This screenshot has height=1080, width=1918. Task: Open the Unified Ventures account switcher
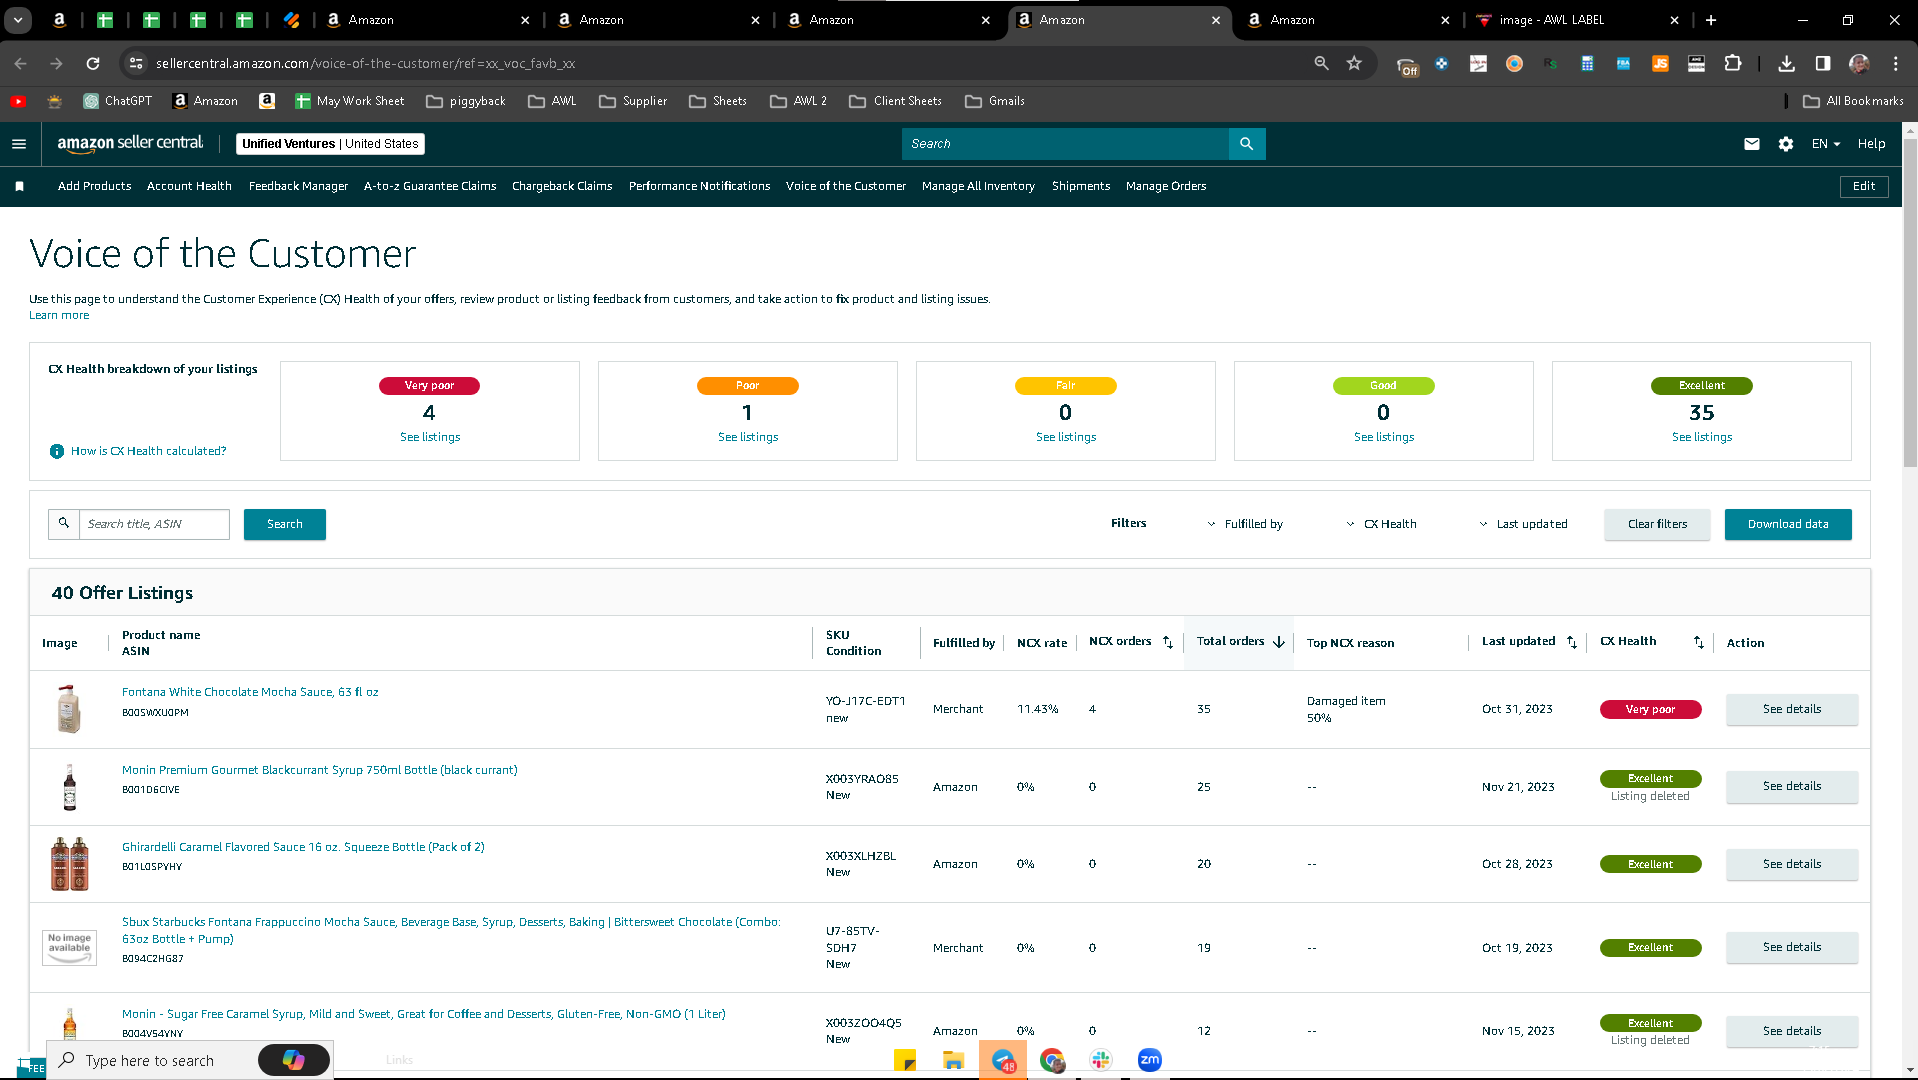pyautogui.click(x=330, y=144)
